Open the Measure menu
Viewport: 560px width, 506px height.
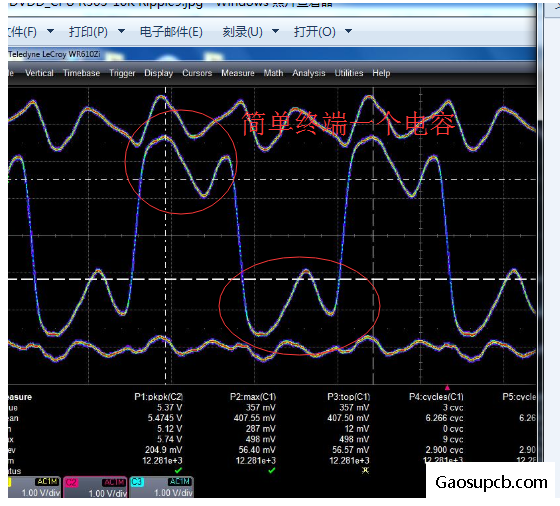(x=238, y=73)
